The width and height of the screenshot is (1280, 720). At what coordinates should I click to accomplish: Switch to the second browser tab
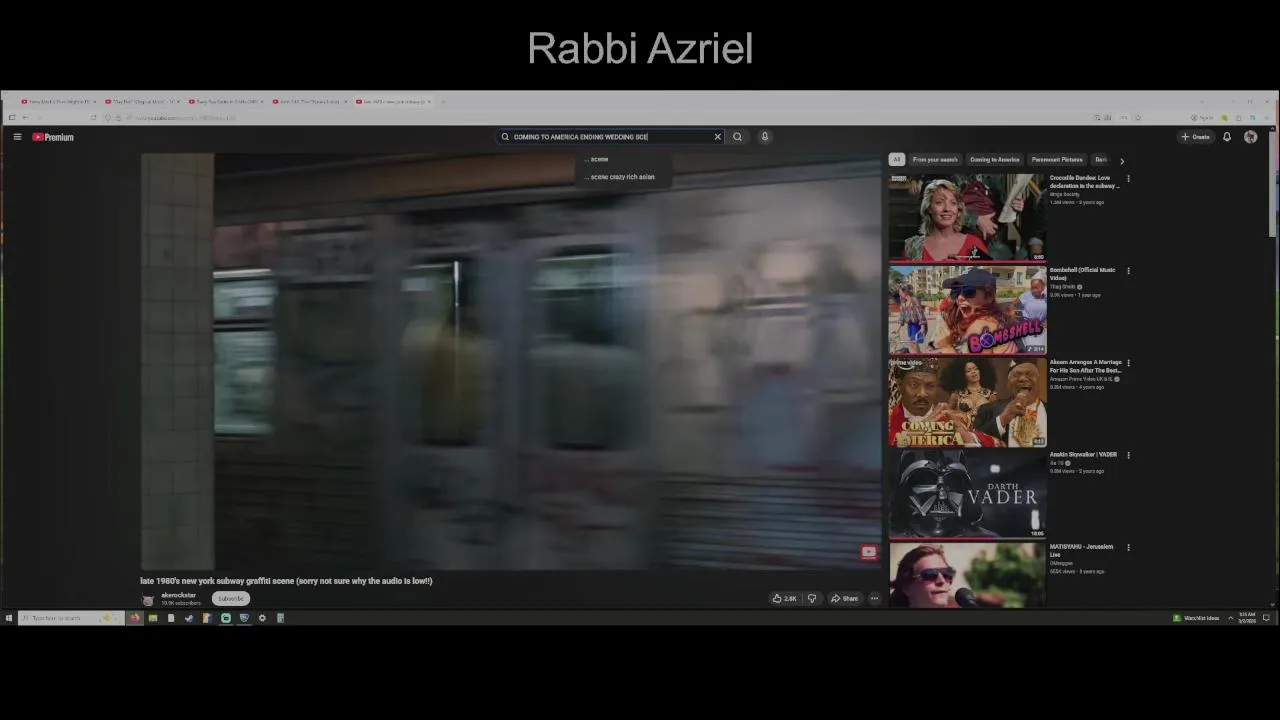(142, 102)
